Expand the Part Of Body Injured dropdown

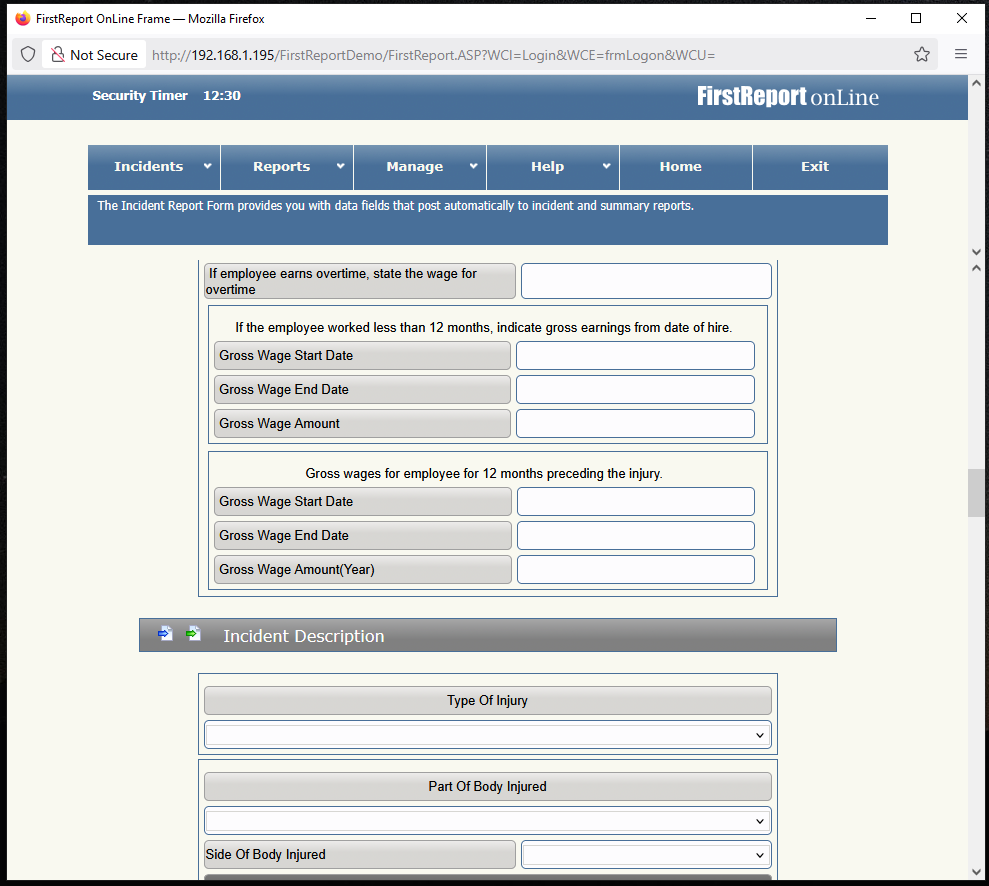(487, 821)
